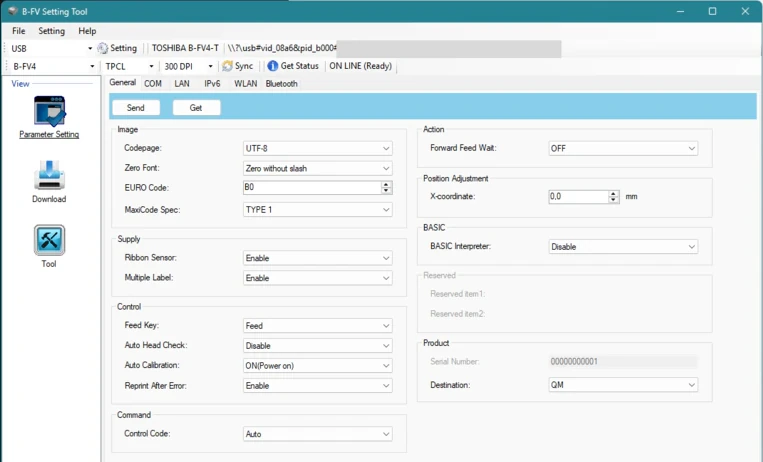Image resolution: width=763 pixels, height=462 pixels.
Task: Click the Get Status info icon
Action: [273, 66]
